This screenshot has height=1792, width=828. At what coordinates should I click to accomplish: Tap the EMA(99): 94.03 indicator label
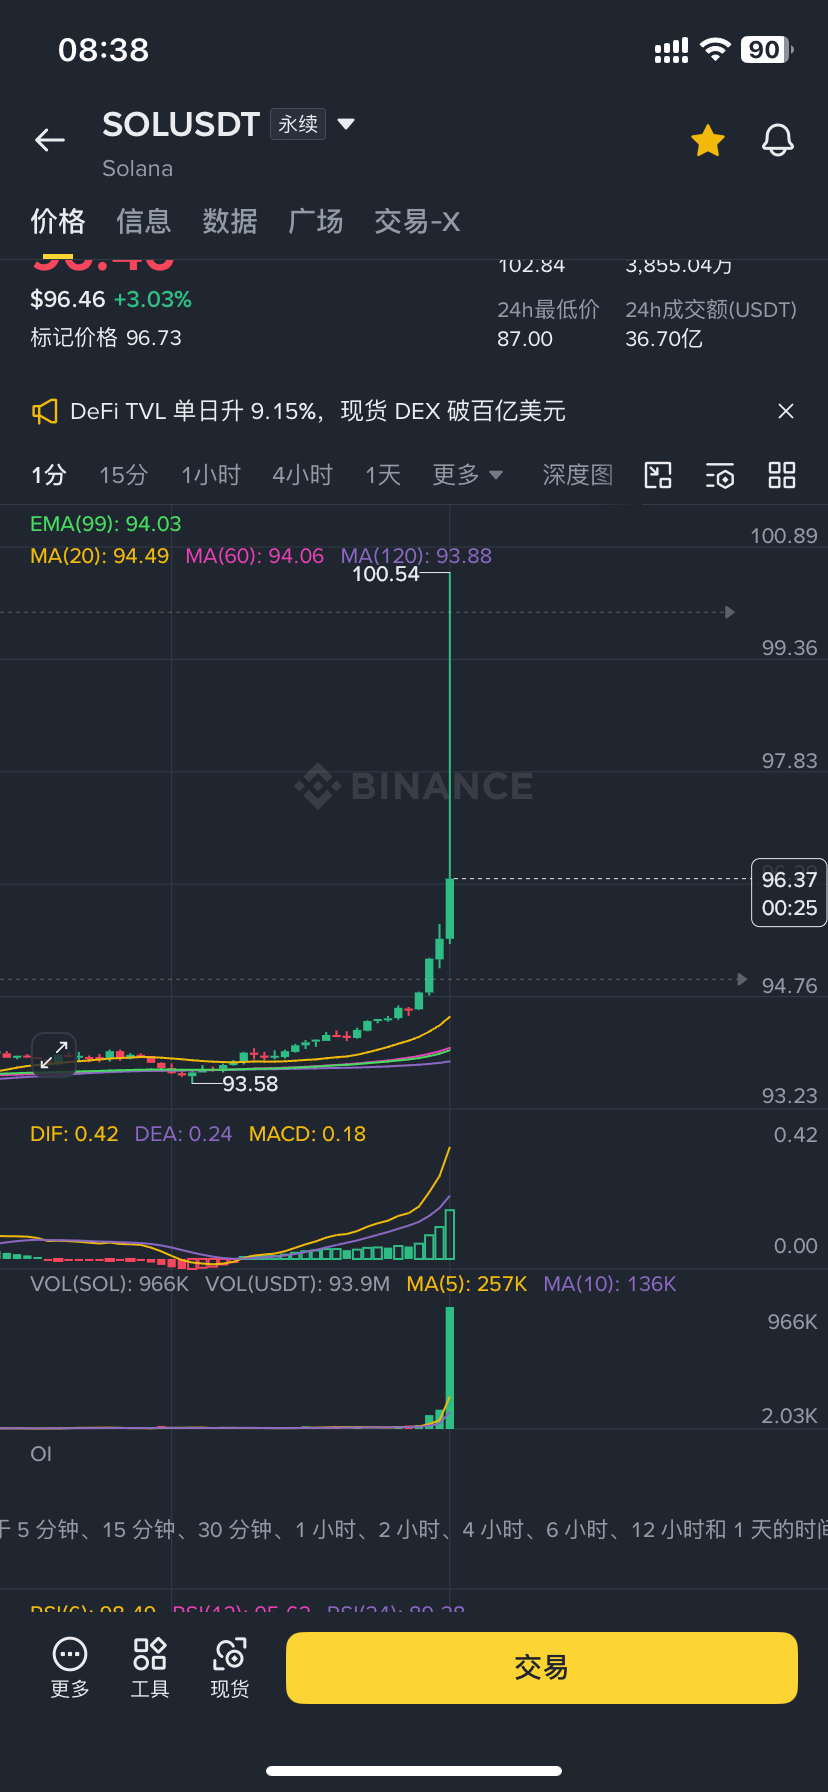click(x=106, y=524)
